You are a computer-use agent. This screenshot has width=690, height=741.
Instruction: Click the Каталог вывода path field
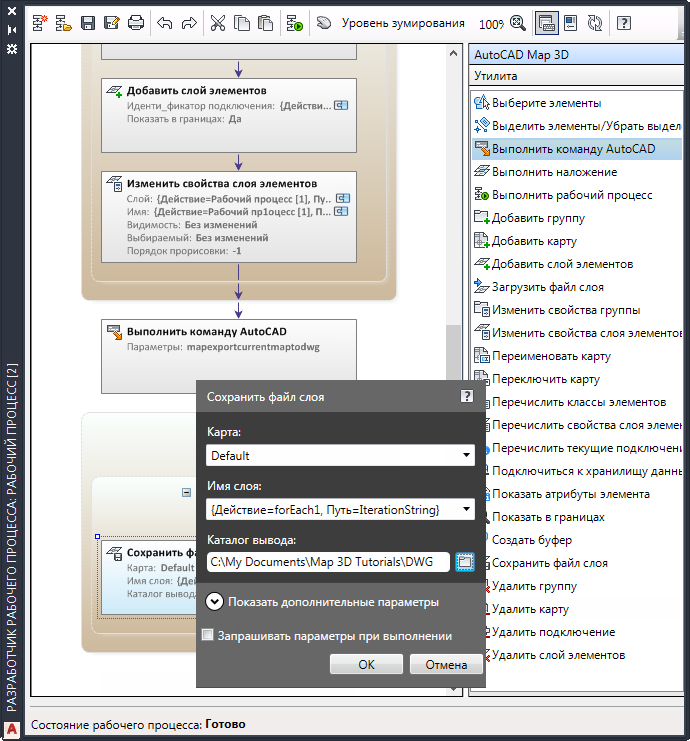coord(328,562)
